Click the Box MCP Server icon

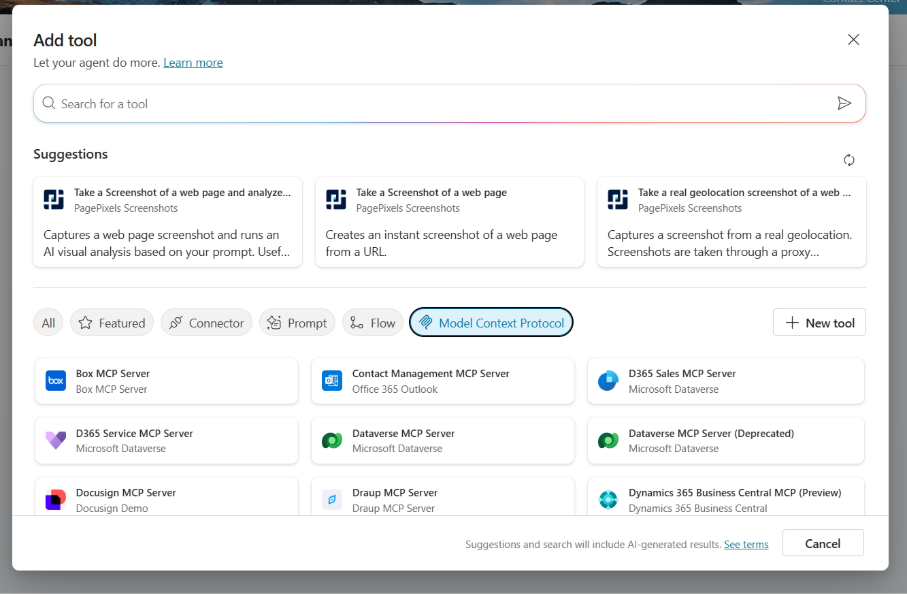click(56, 381)
